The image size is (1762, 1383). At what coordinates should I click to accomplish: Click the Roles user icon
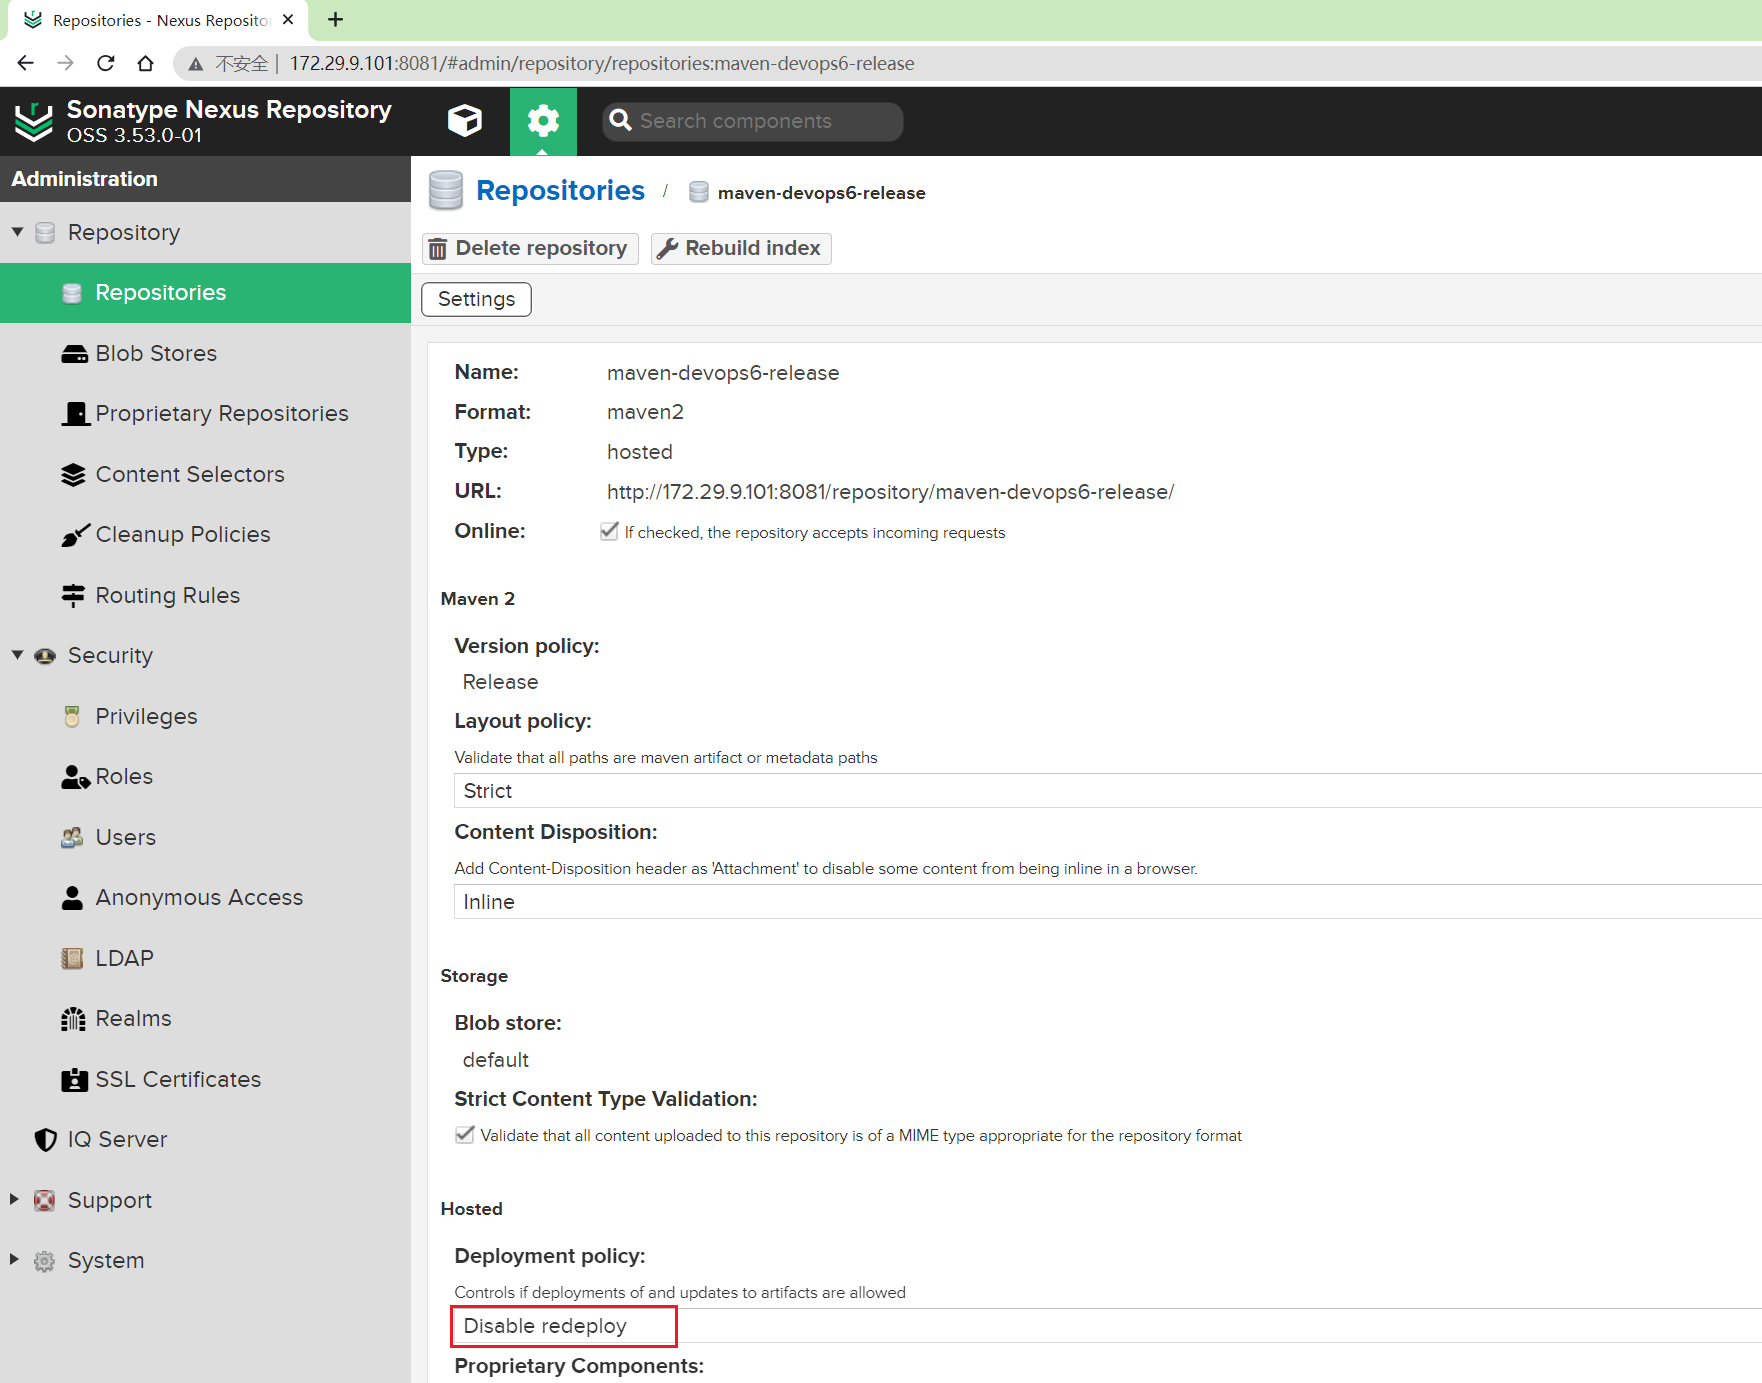point(75,777)
